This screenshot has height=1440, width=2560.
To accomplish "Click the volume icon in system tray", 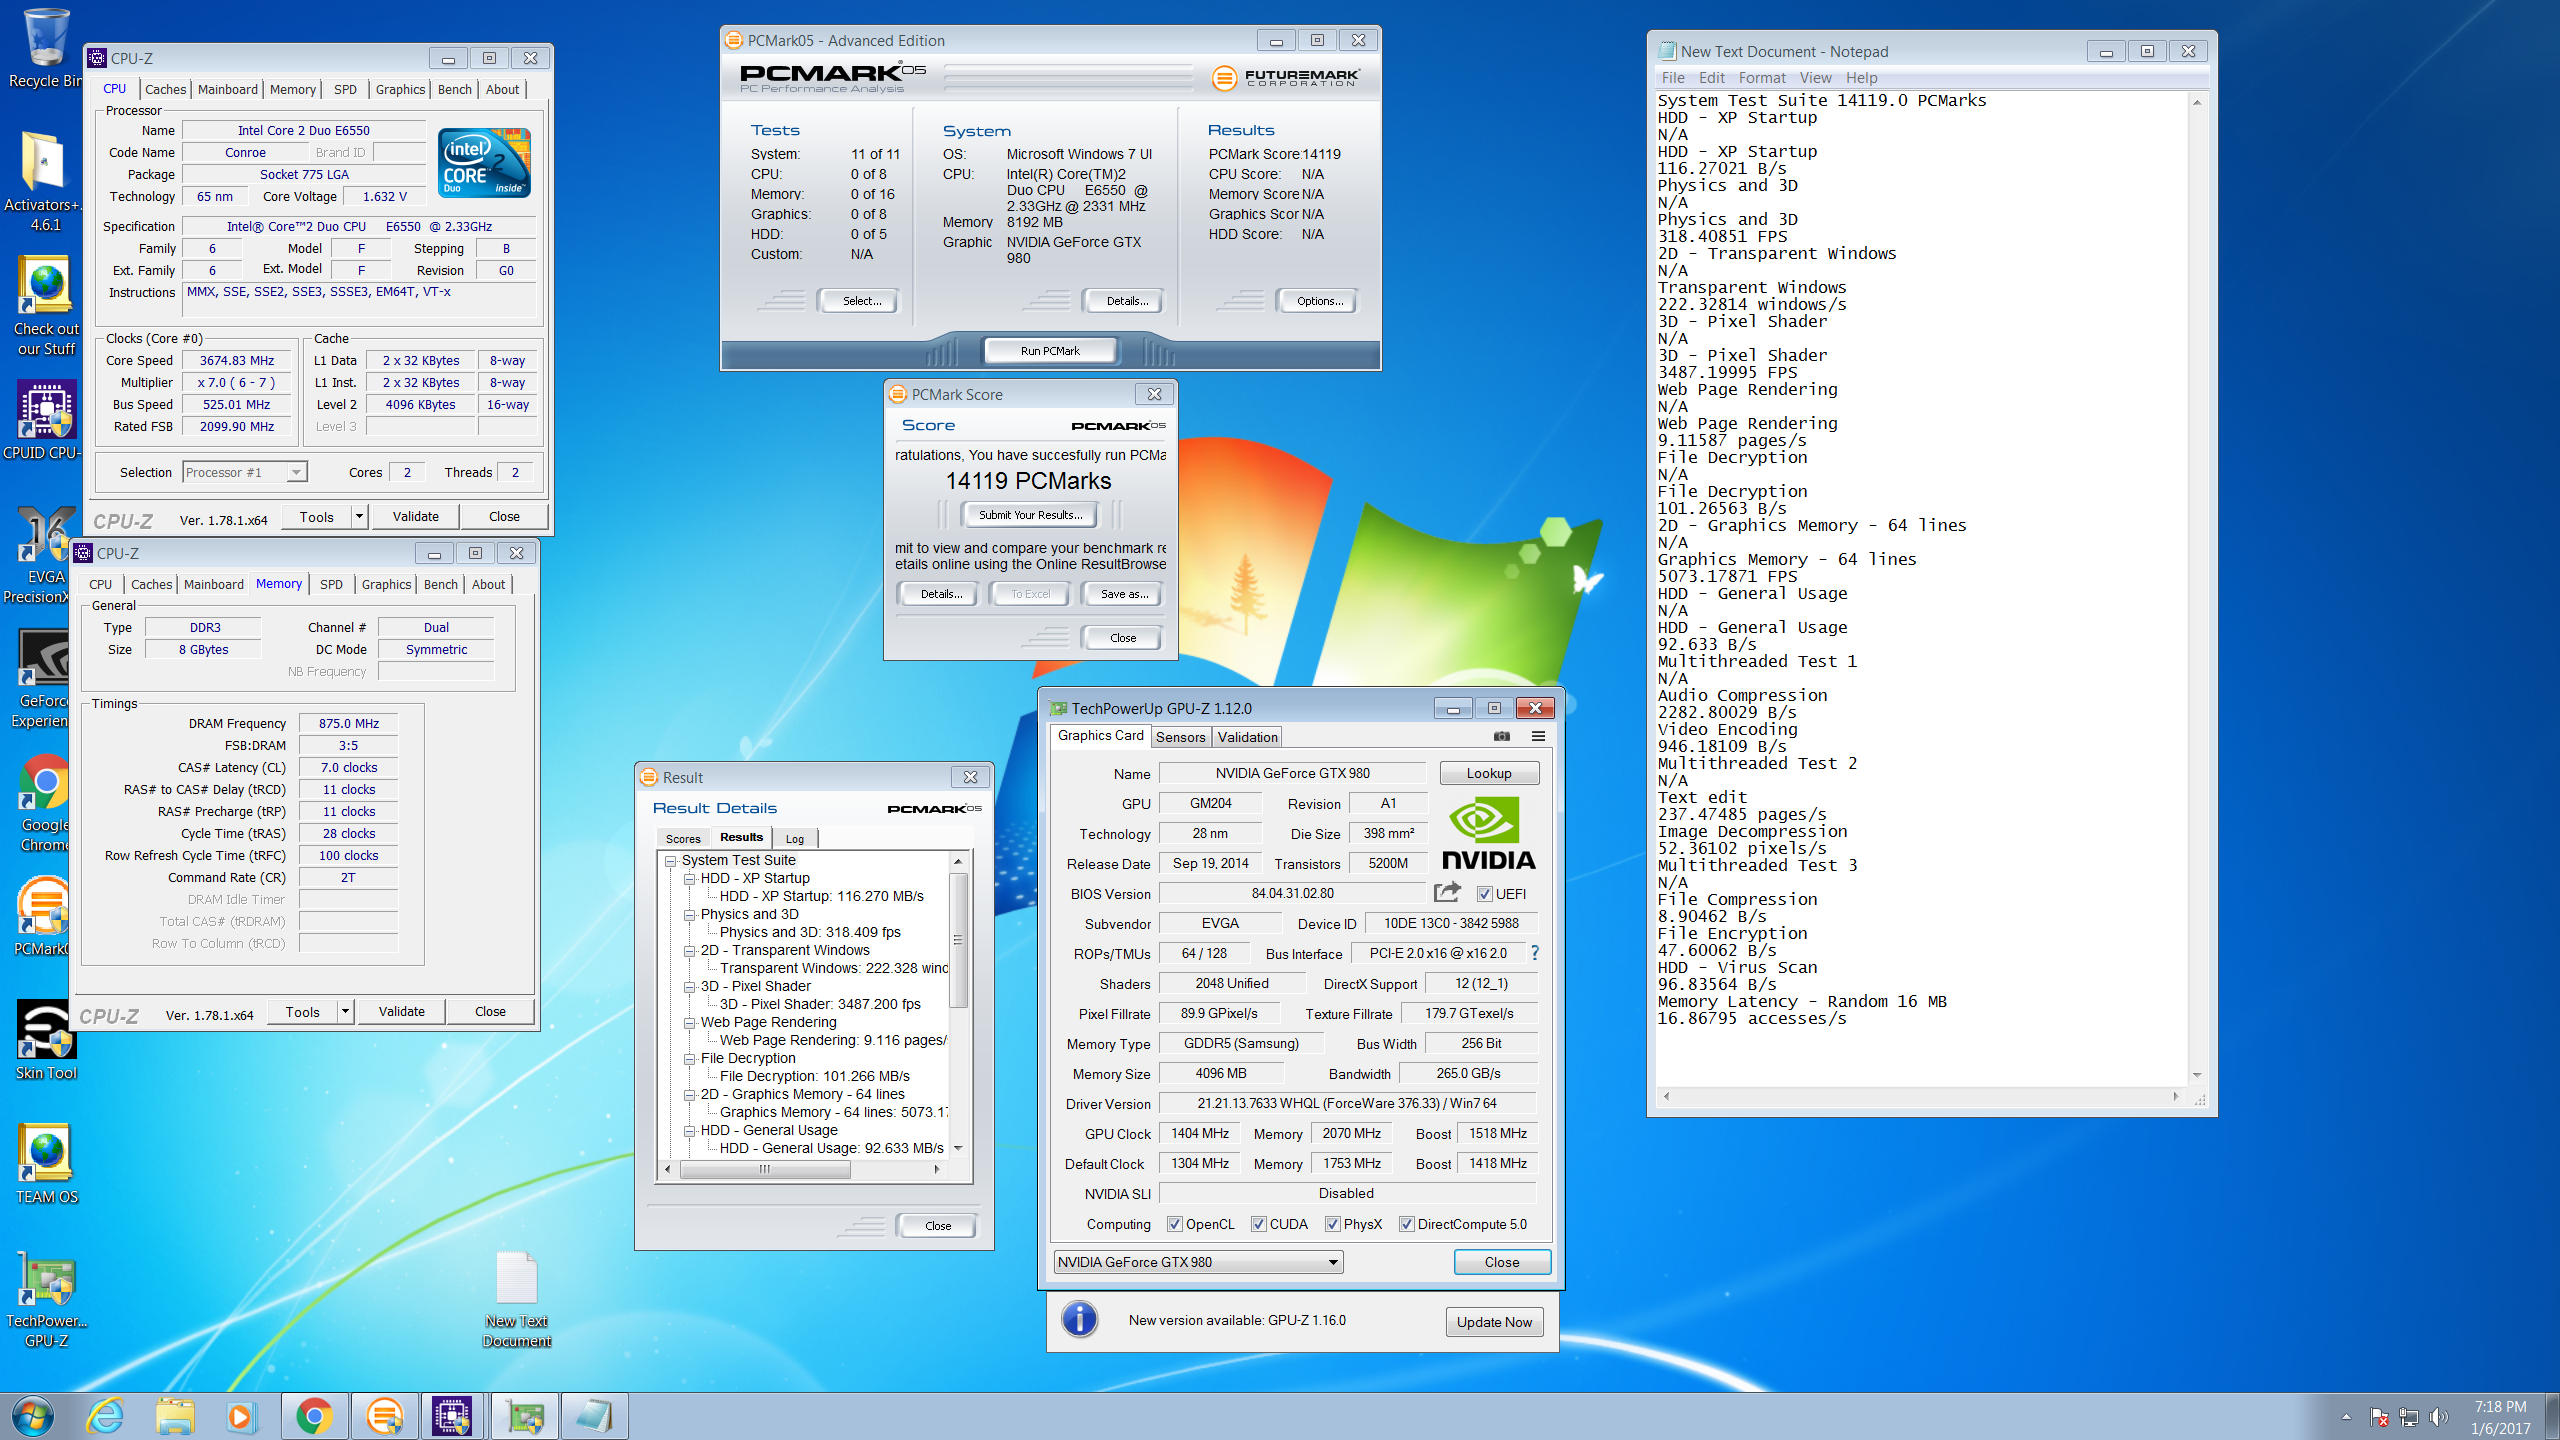I will click(2438, 1417).
